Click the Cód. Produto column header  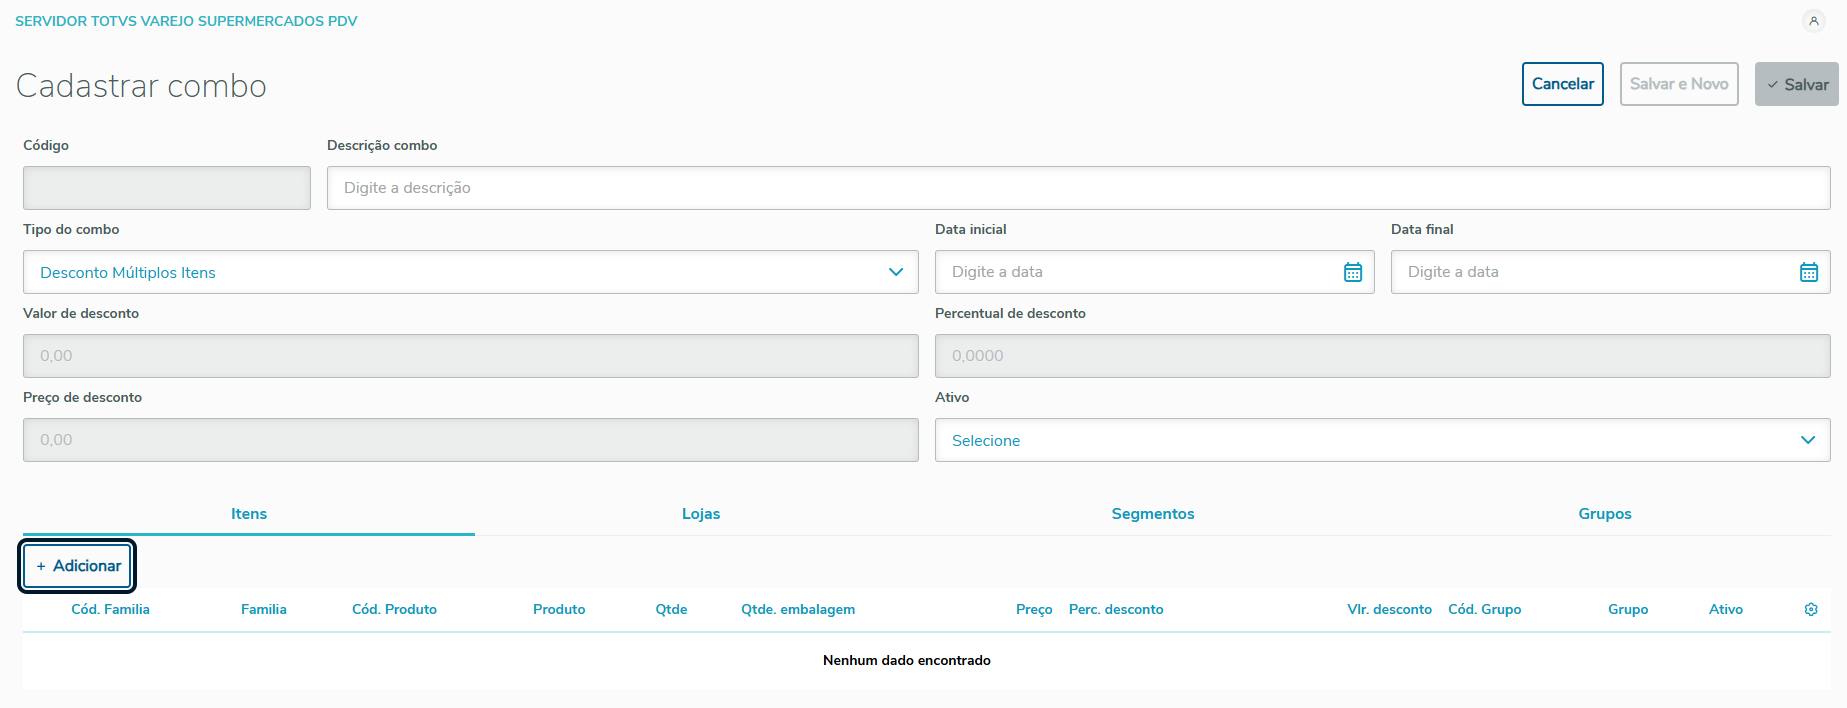394,609
